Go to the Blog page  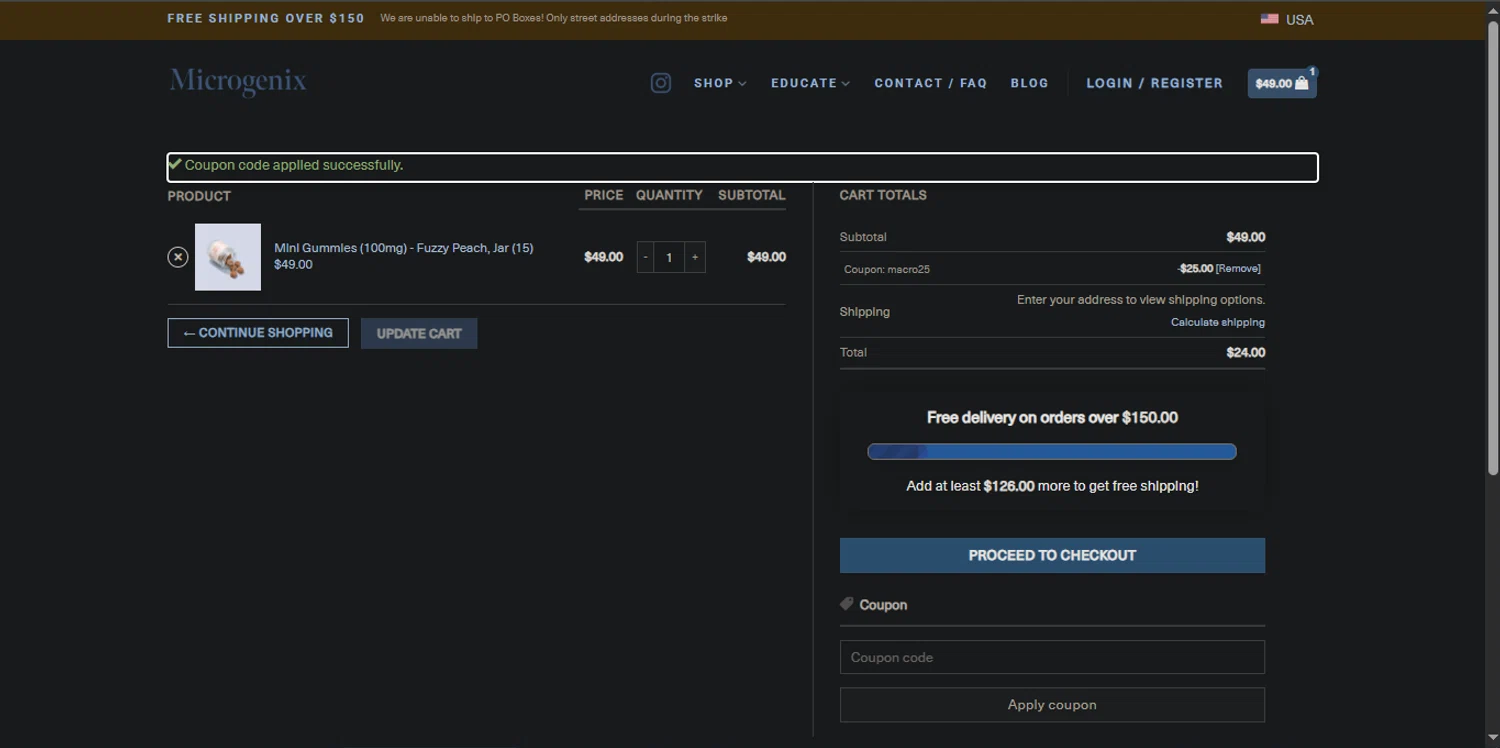coord(1029,83)
